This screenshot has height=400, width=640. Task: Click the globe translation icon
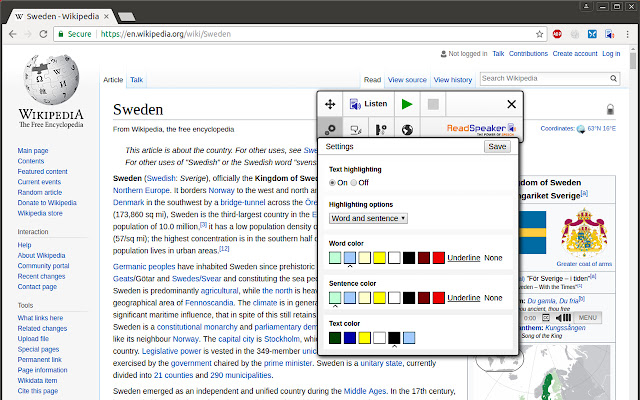click(x=407, y=129)
